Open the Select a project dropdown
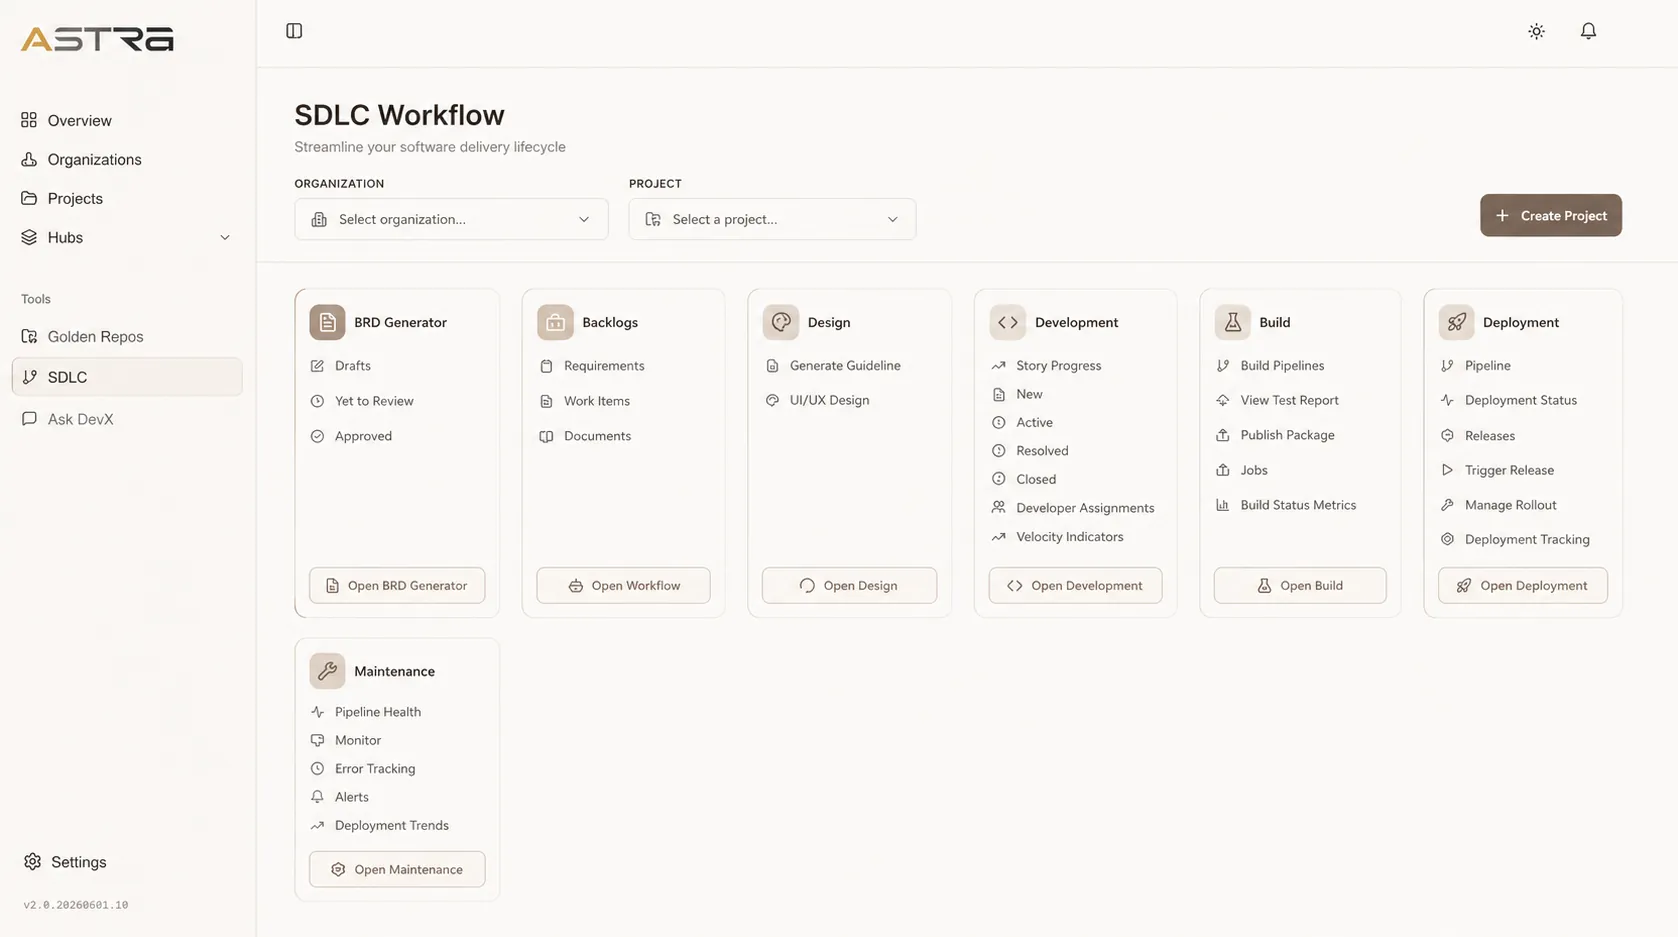The image size is (1678, 937). [772, 219]
